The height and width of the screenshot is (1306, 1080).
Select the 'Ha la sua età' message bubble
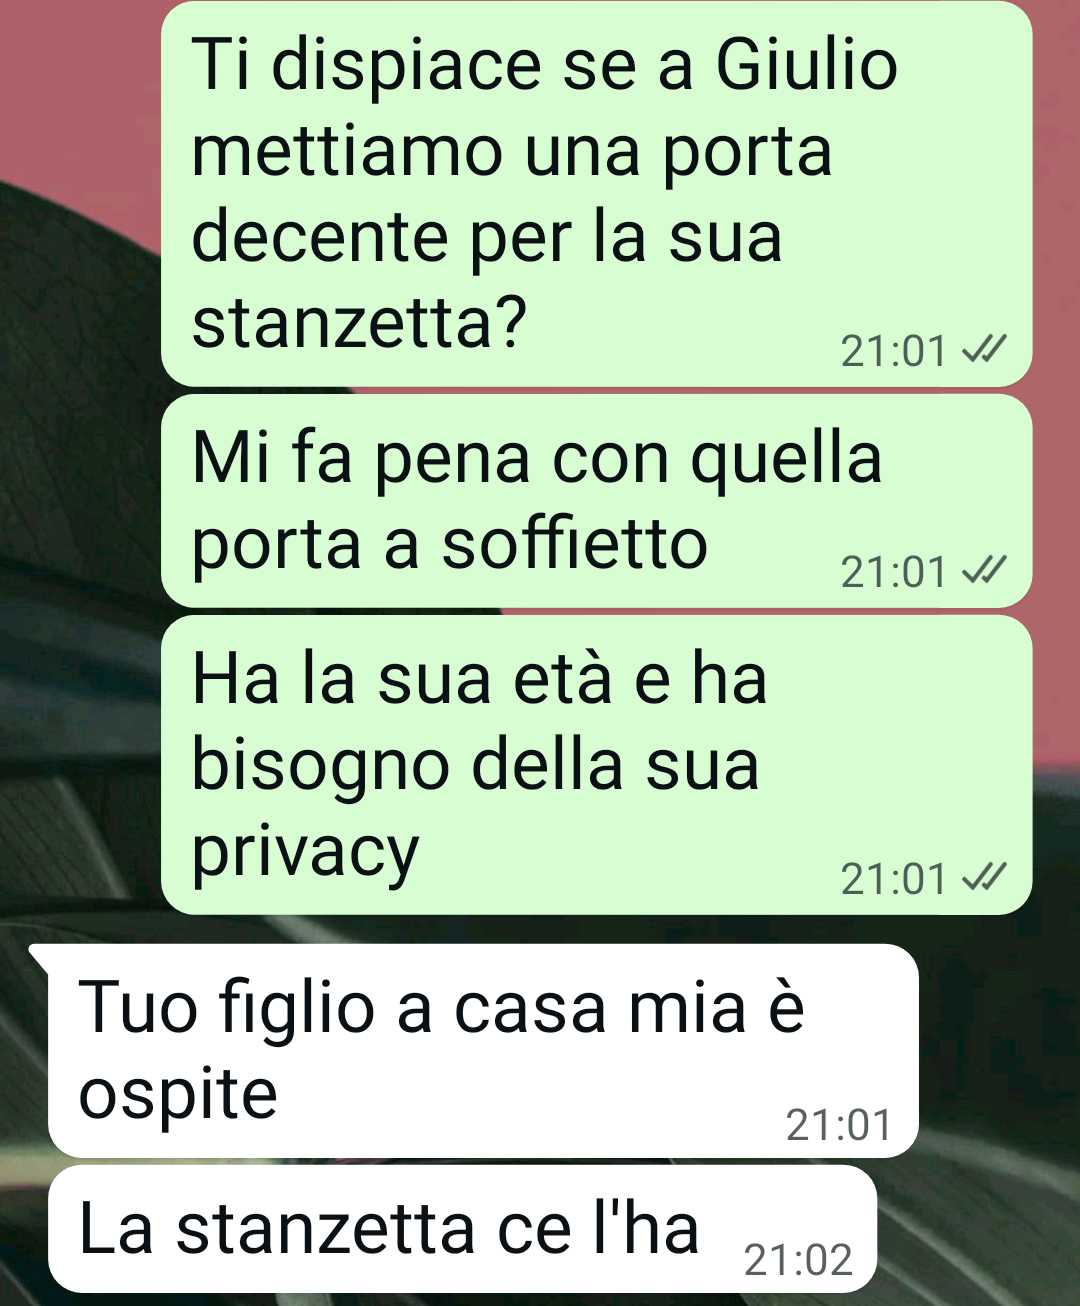pyautogui.click(x=596, y=765)
